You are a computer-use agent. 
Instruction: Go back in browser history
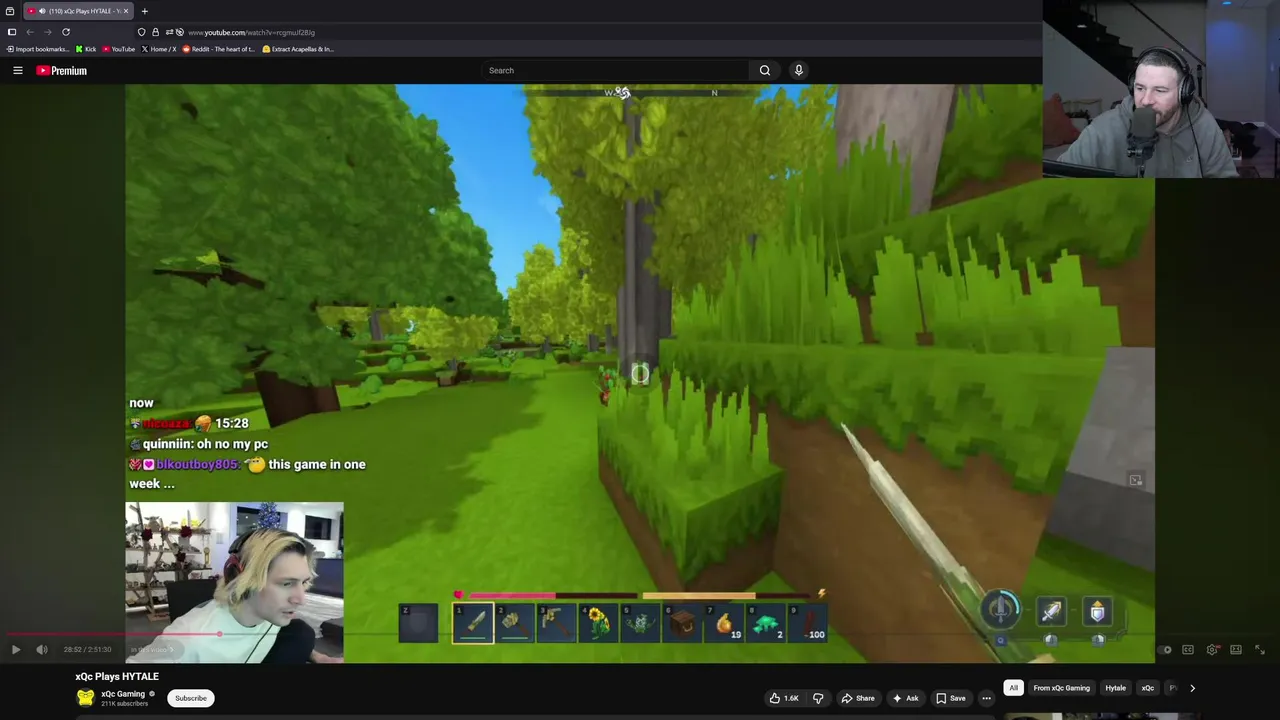[30, 32]
